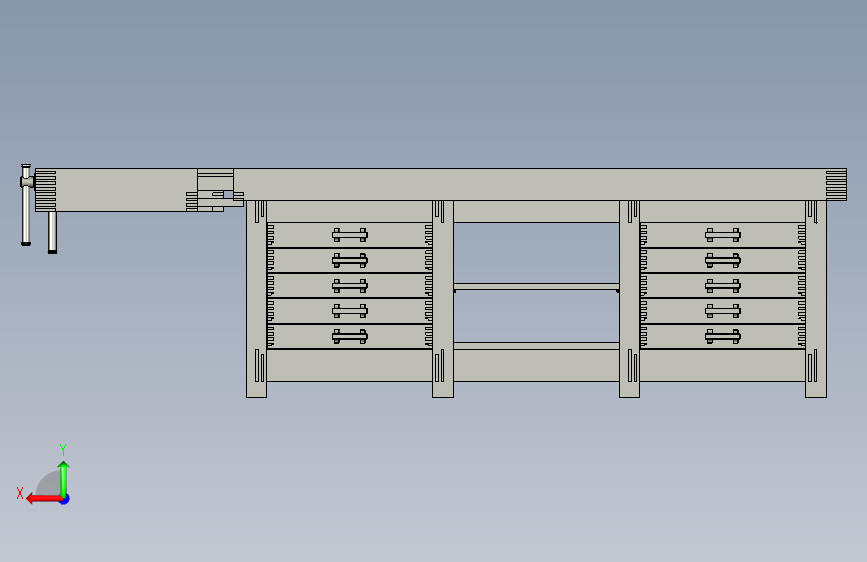Select the top drawer handle in the left cabinet
This screenshot has width=867, height=562.
[350, 235]
